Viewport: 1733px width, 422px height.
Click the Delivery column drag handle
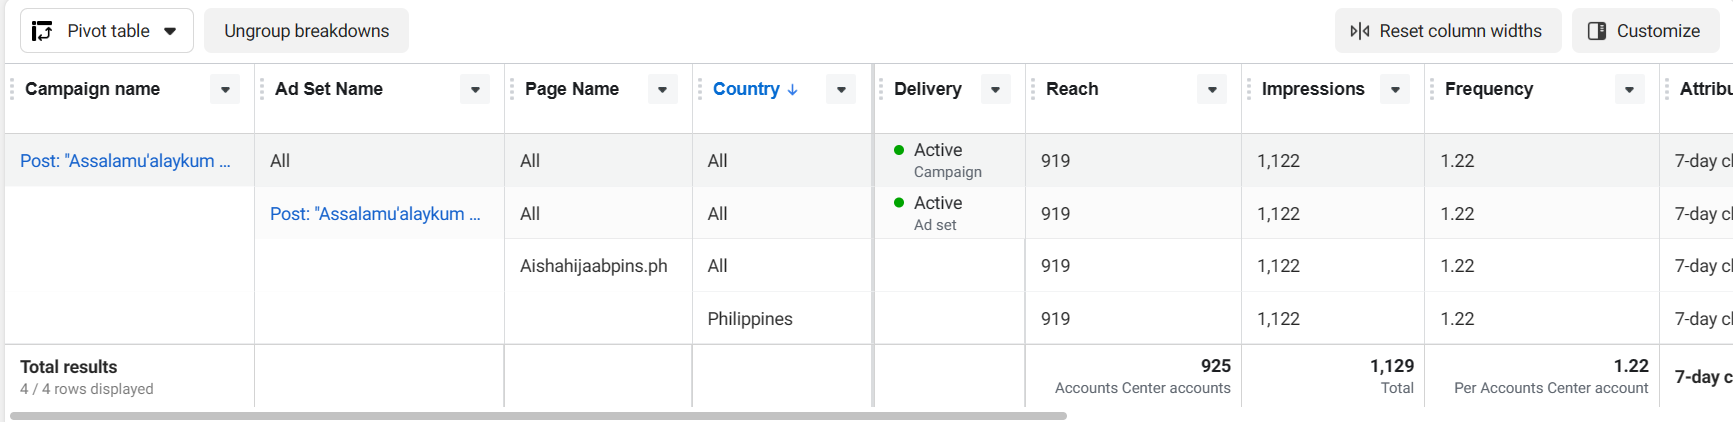[881, 89]
